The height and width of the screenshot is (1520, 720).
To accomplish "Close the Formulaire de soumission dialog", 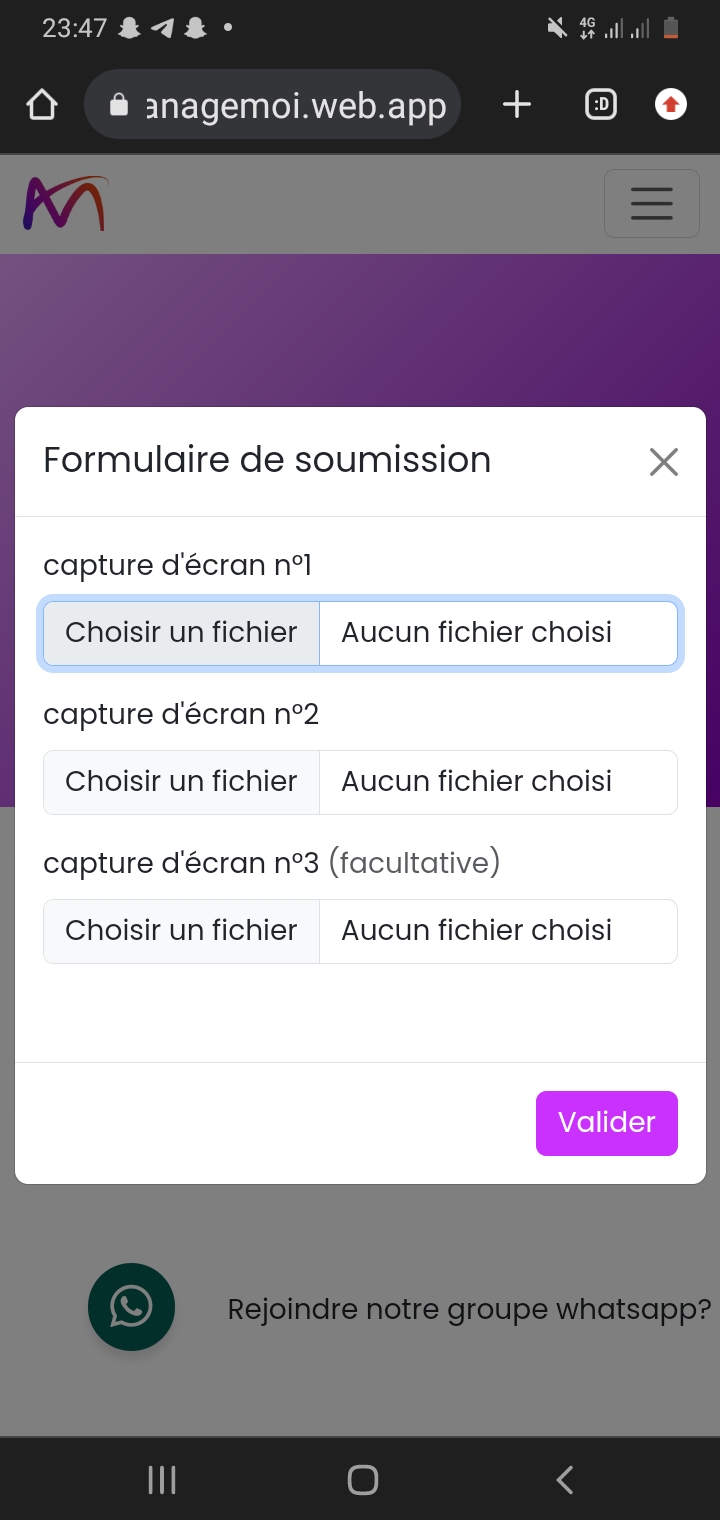I will [x=664, y=462].
